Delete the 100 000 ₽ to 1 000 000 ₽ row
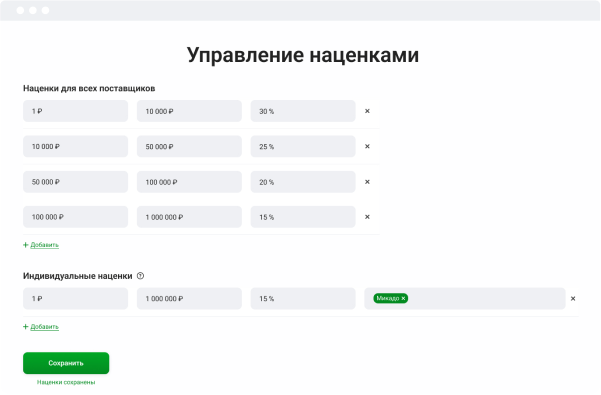601x395 pixels. pos(367,217)
